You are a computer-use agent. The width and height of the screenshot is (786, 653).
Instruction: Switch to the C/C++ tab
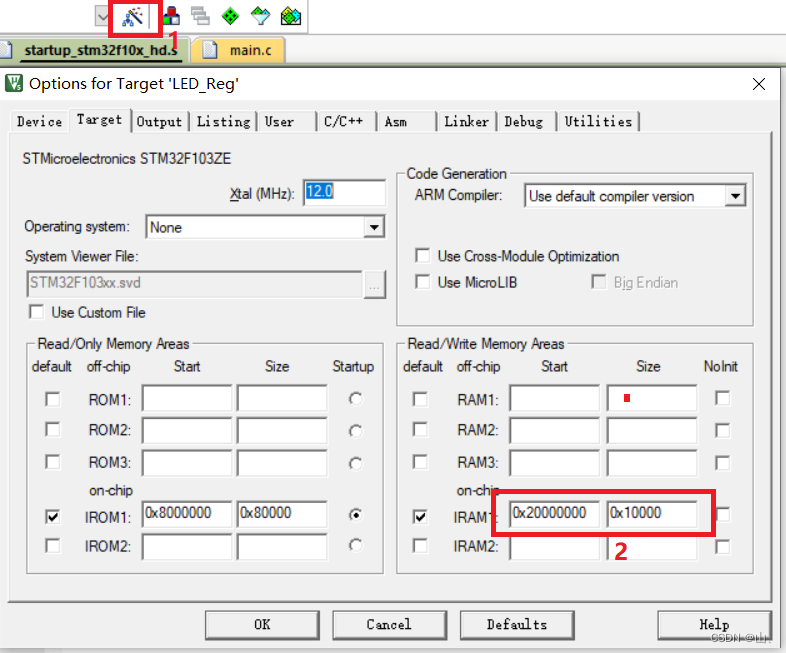tap(346, 122)
